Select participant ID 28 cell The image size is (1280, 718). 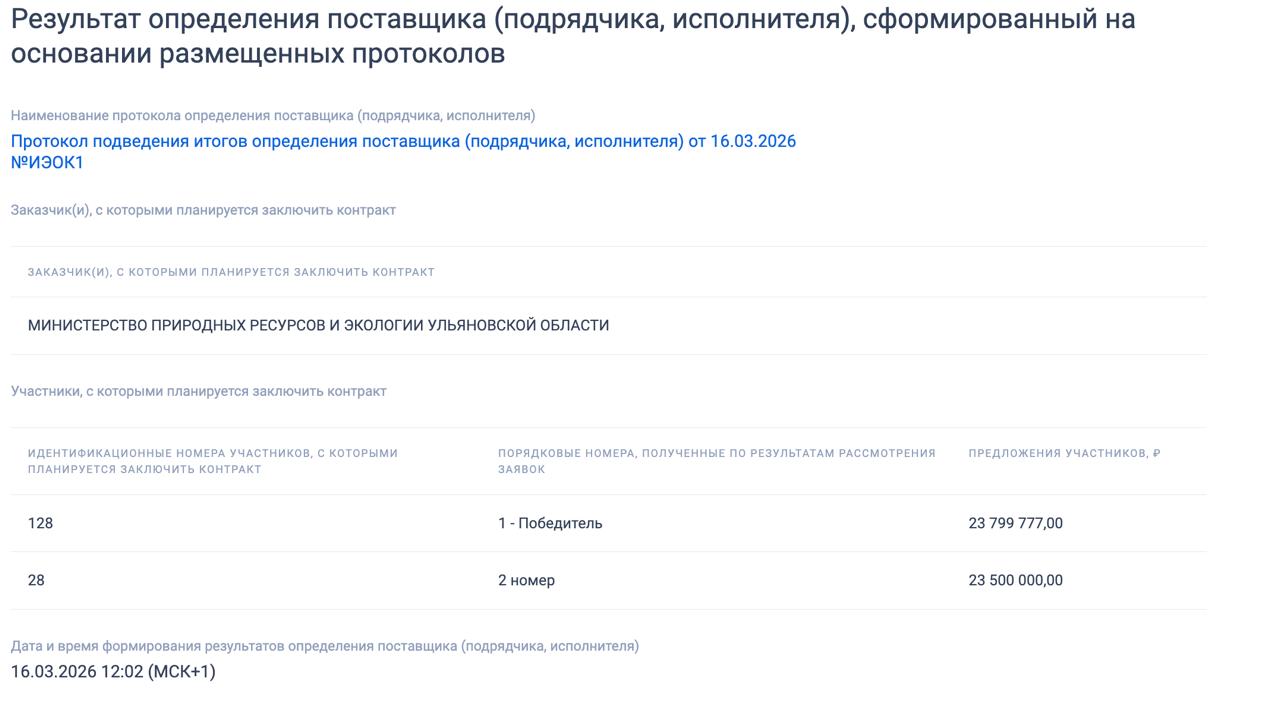37,580
